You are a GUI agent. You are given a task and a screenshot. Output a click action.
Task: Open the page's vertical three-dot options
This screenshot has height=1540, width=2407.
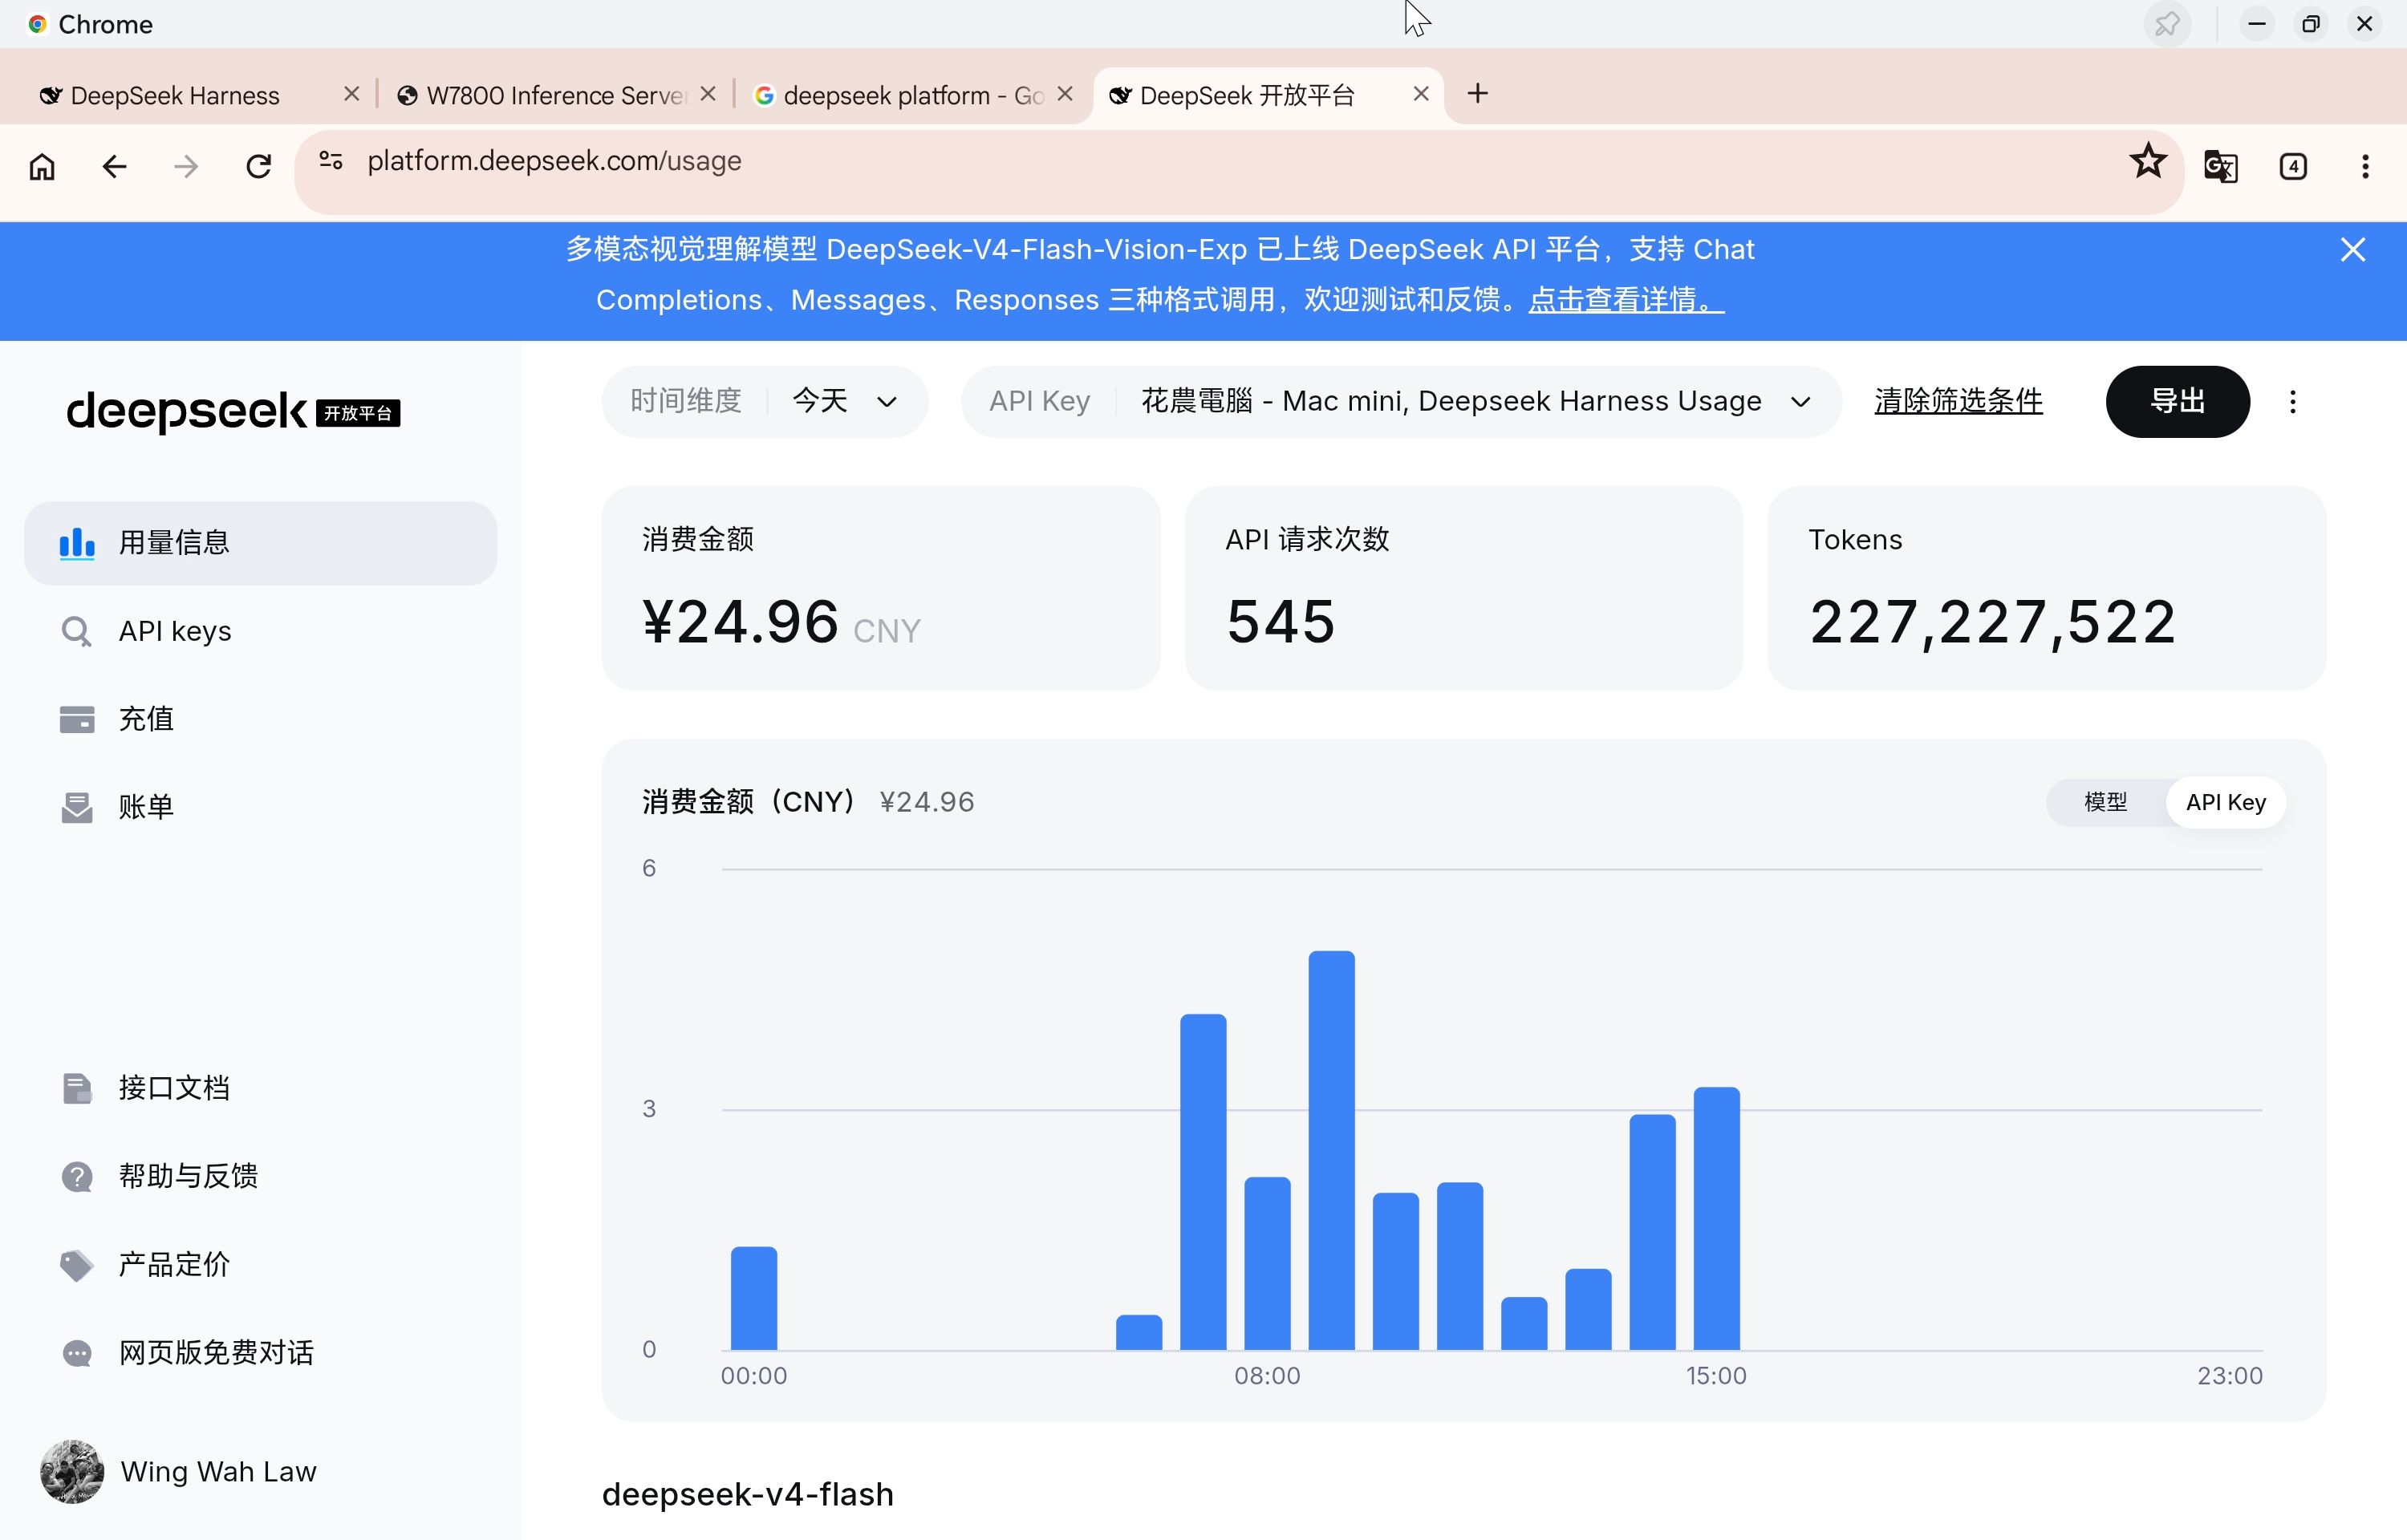(2293, 402)
